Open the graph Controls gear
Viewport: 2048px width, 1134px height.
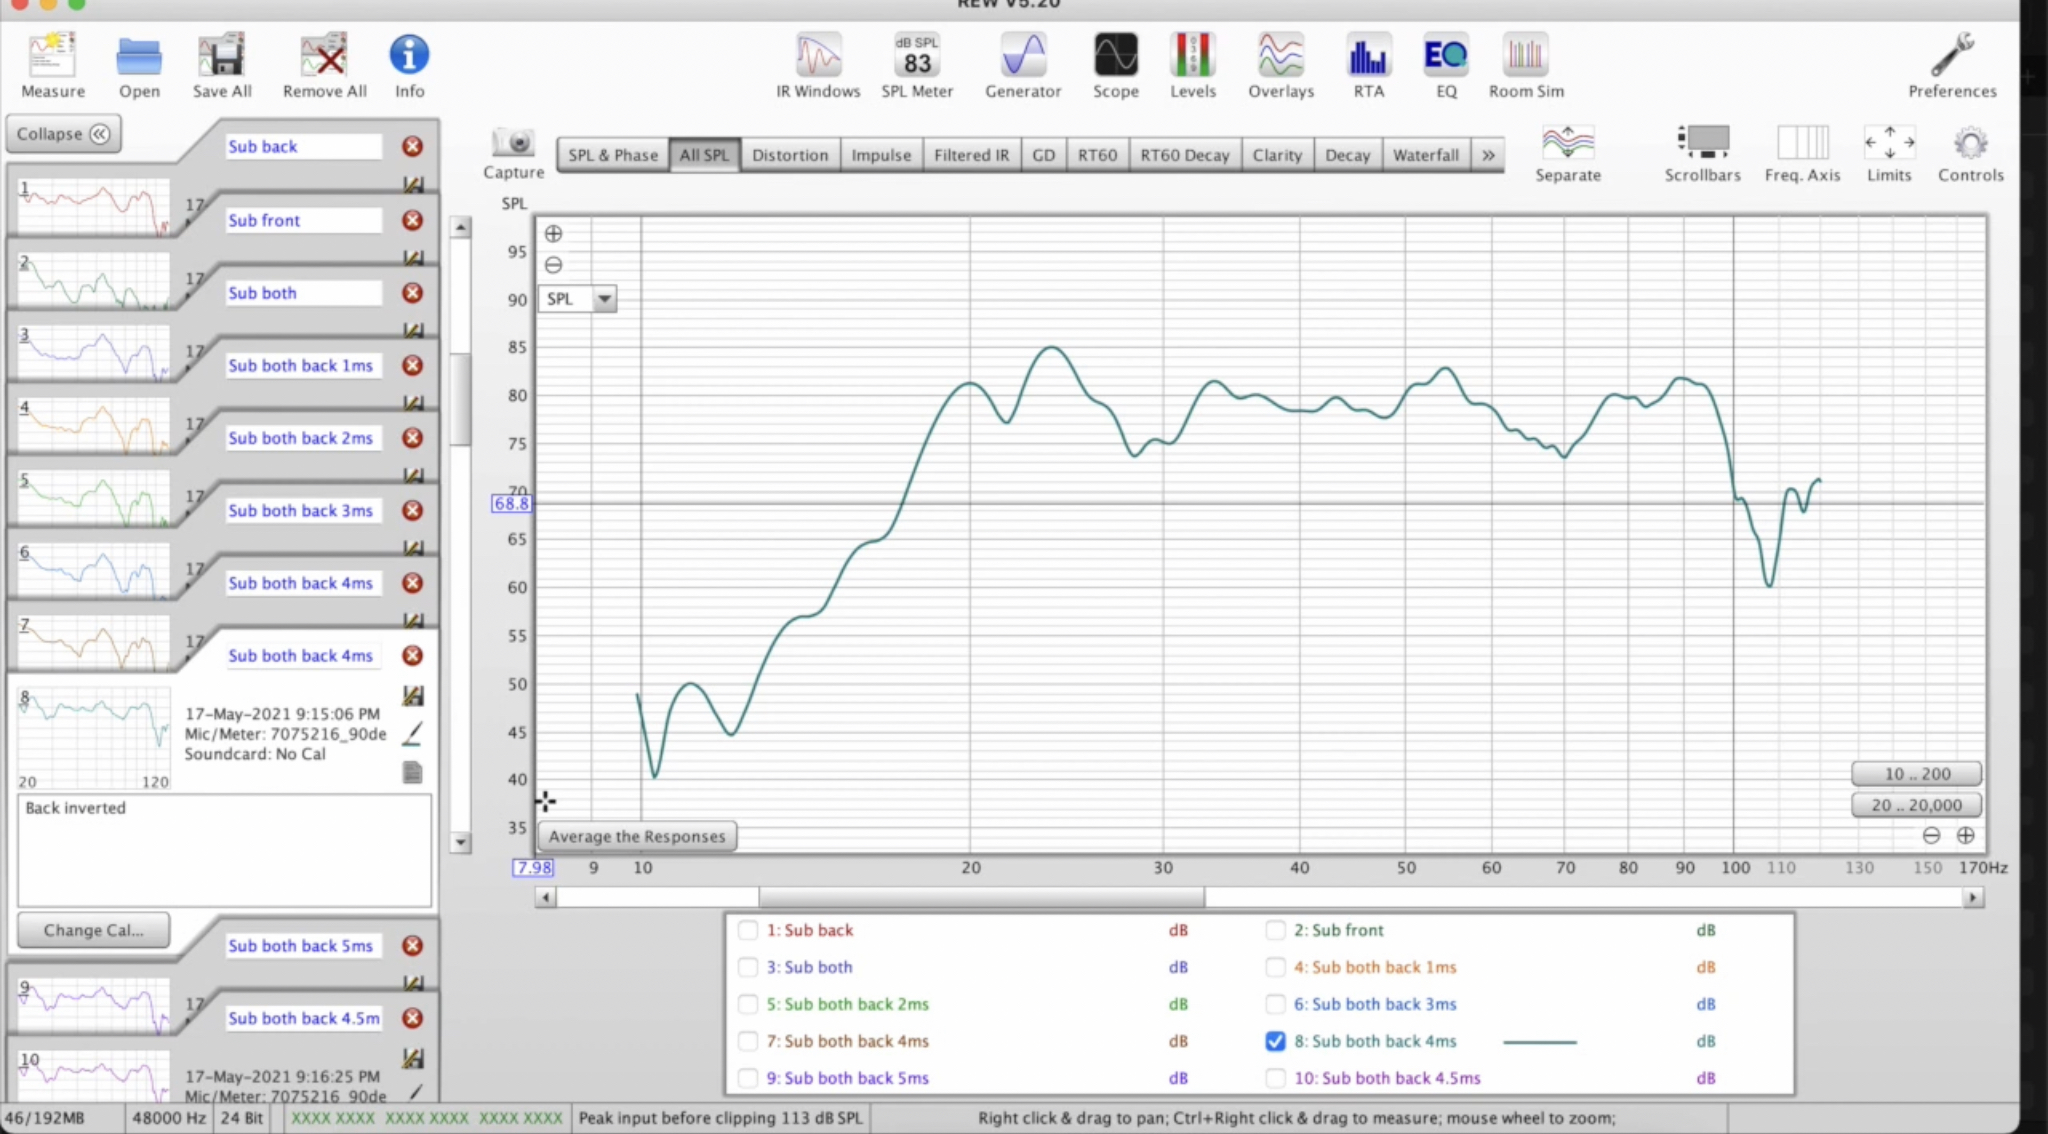[1971, 152]
